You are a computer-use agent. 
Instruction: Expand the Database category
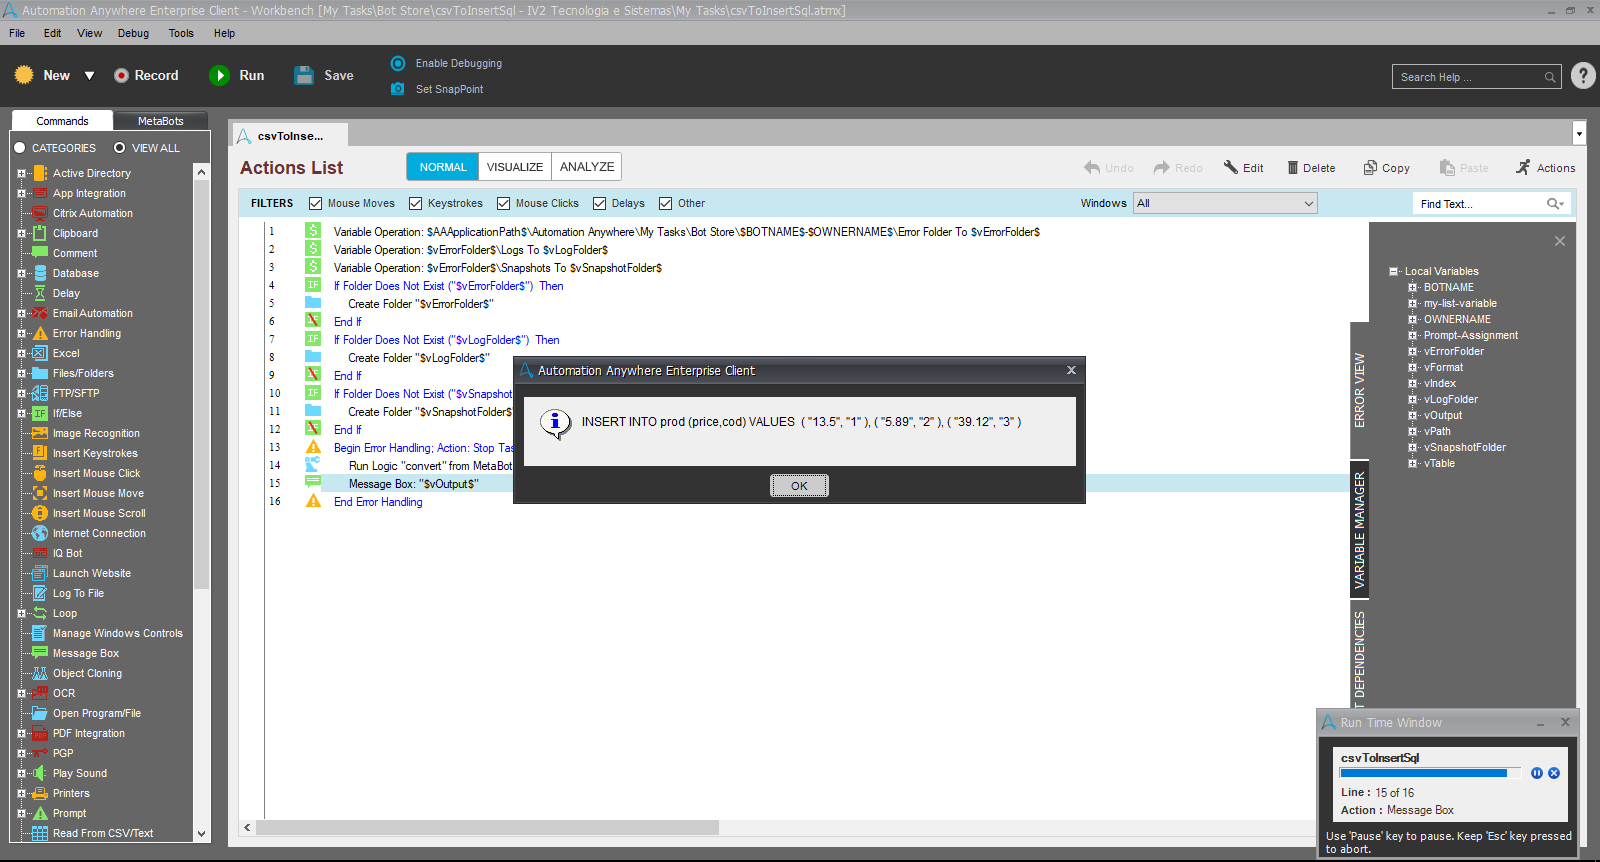21,273
